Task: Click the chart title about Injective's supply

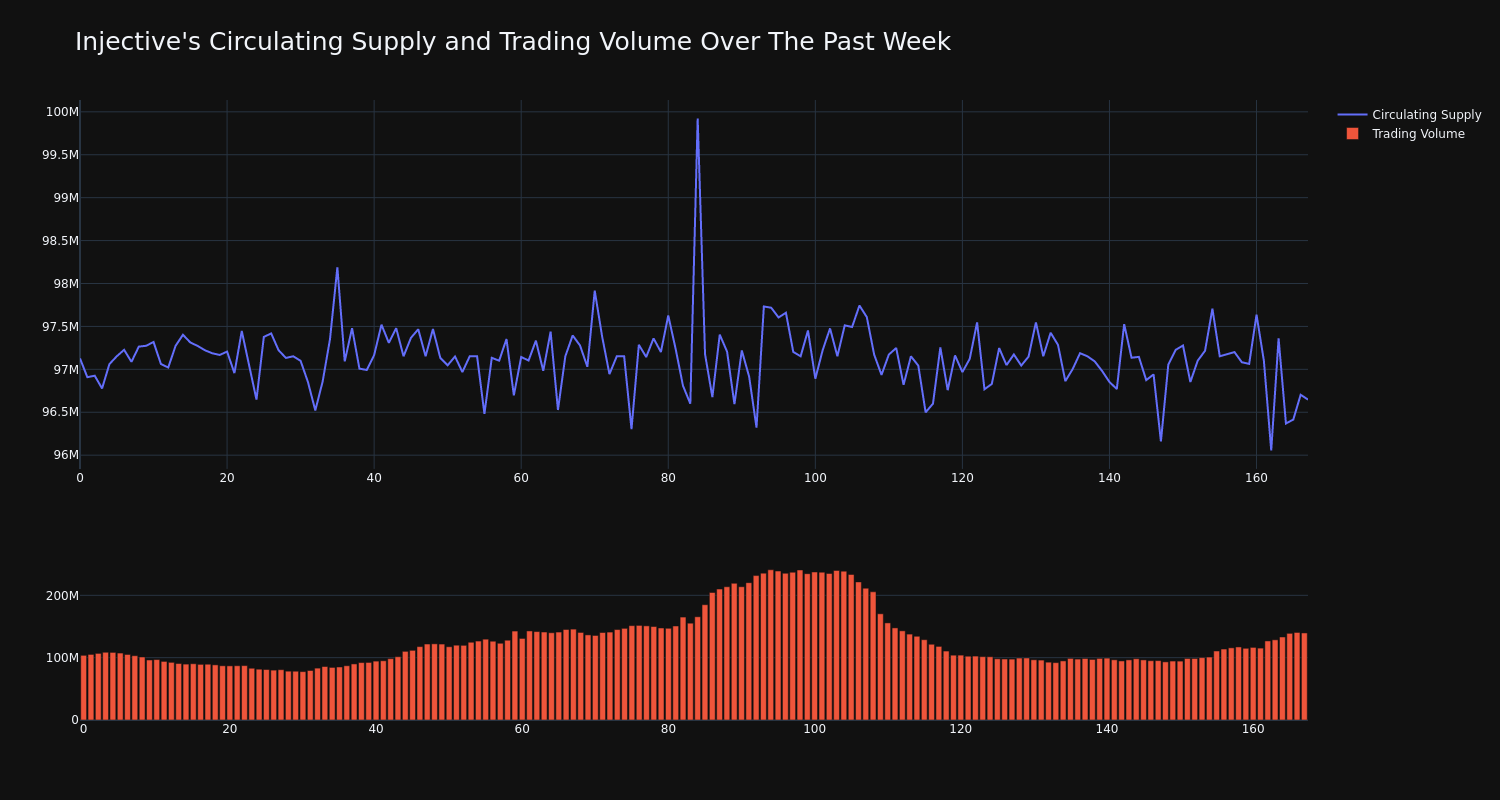Action: [513, 42]
